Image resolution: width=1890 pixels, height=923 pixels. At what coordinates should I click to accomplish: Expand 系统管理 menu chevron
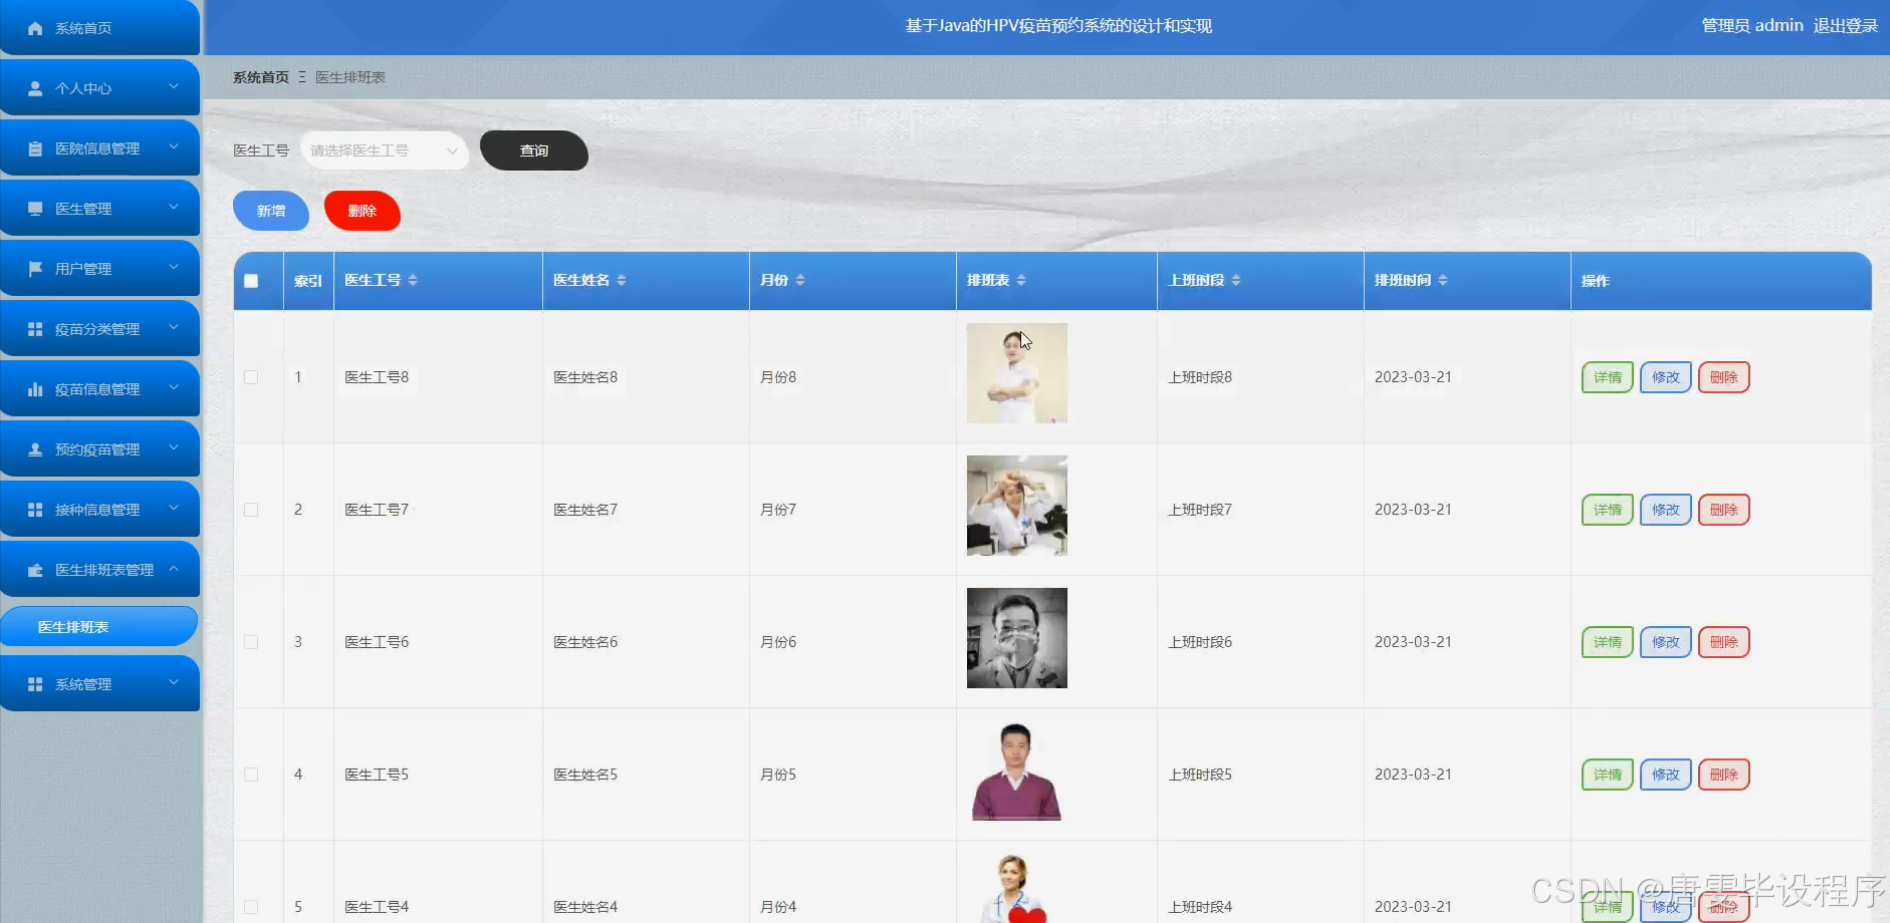pos(174,683)
